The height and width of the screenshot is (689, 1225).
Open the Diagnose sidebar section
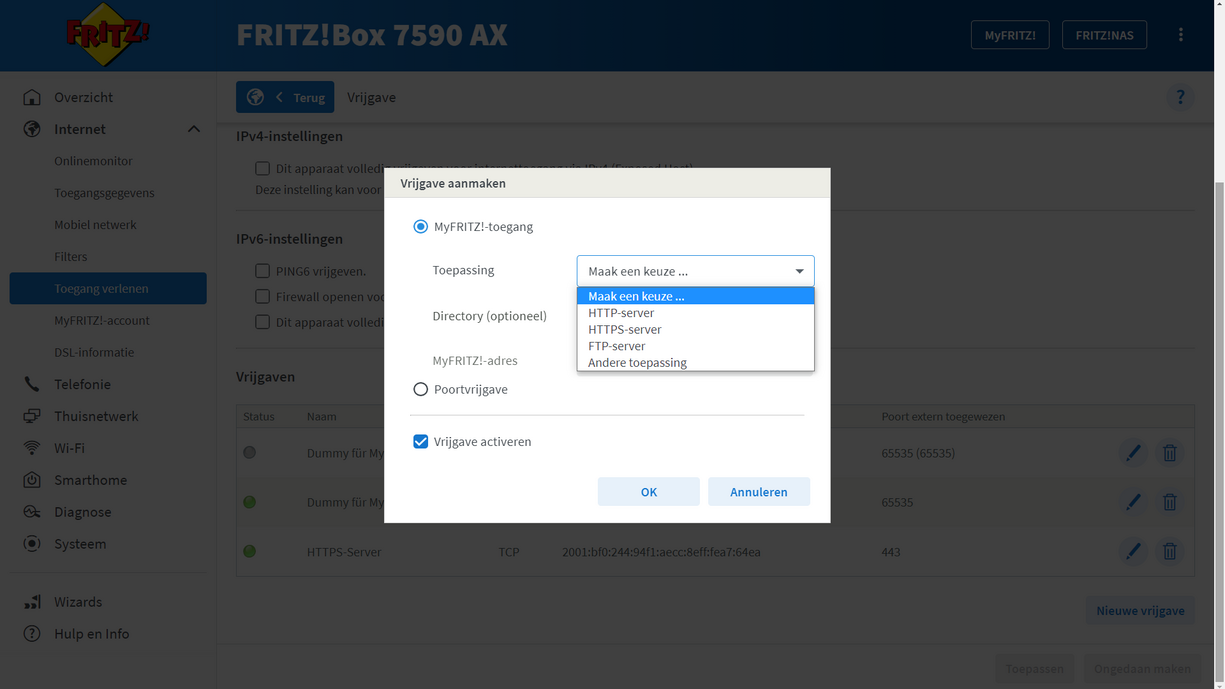coord(82,512)
